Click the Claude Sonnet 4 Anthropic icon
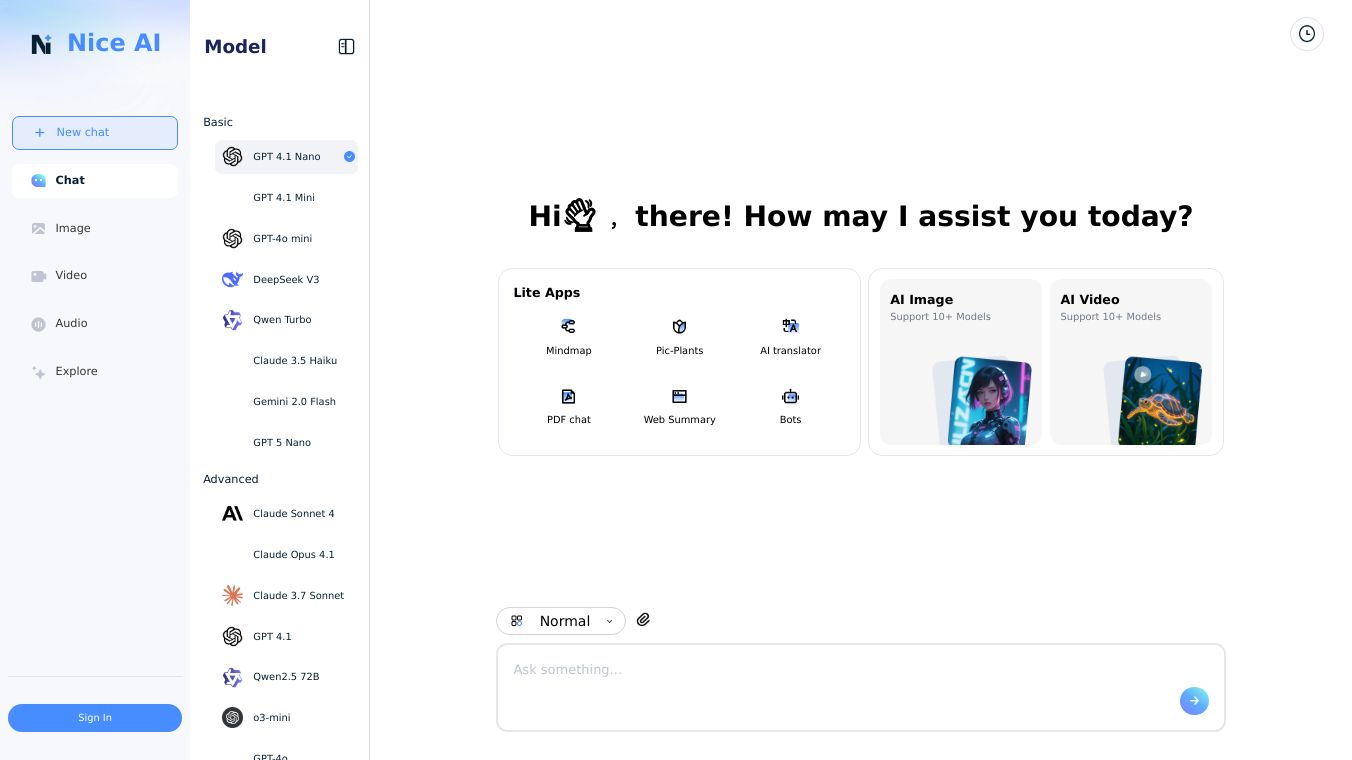1352x760 pixels. tap(233, 514)
